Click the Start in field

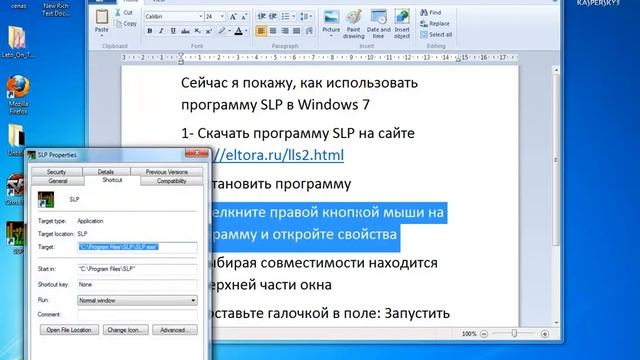tap(137, 269)
